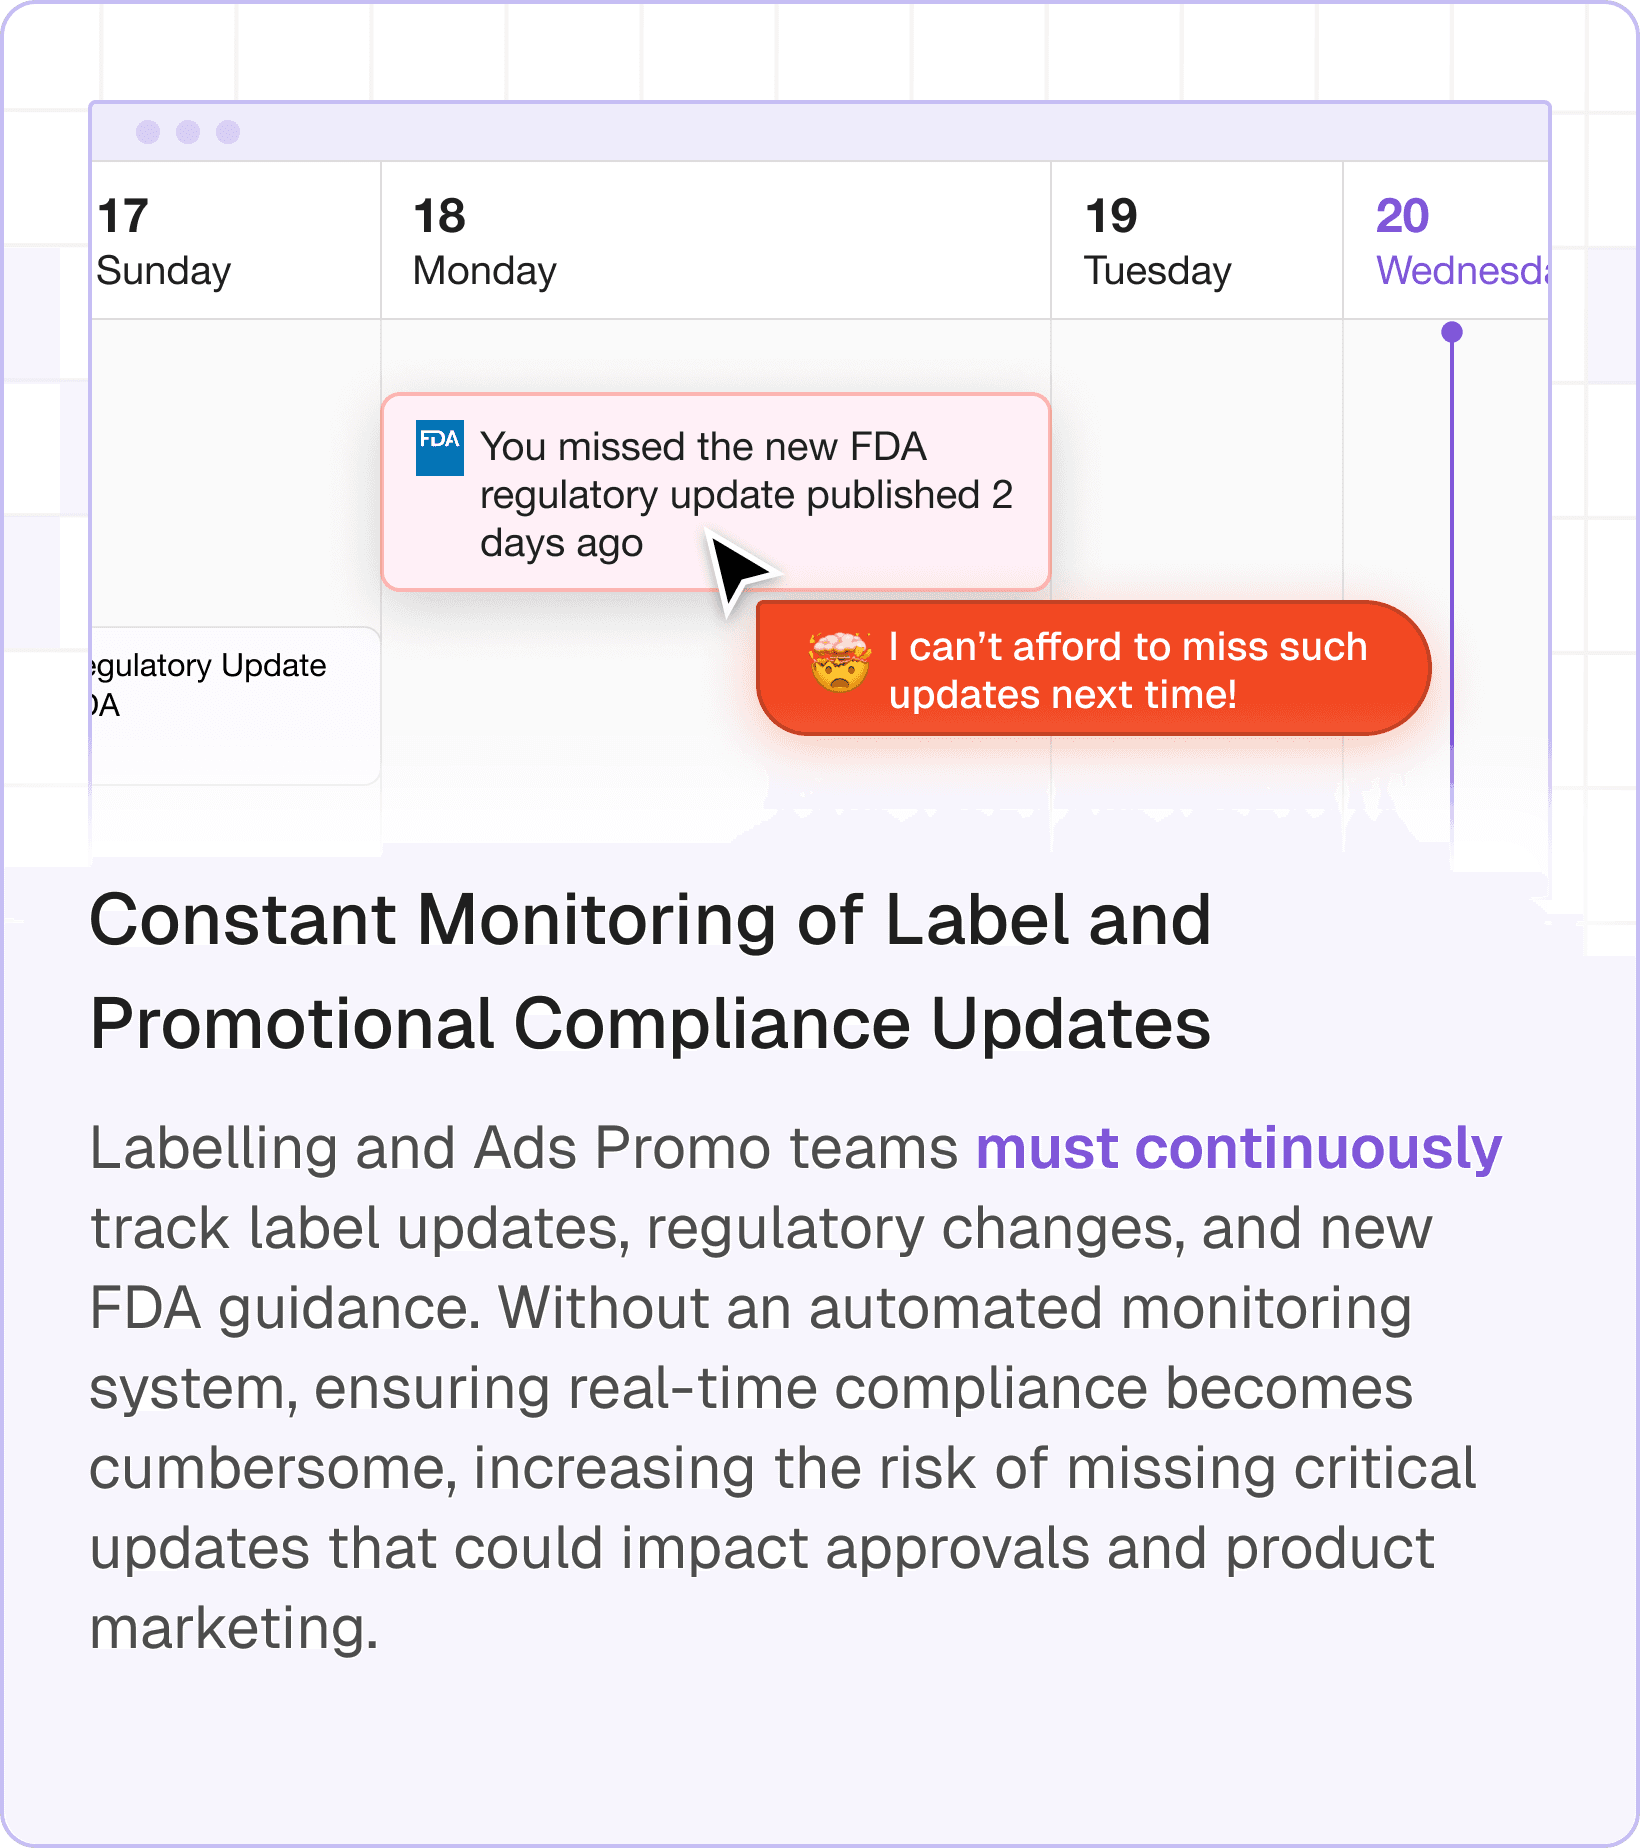The height and width of the screenshot is (1848, 1640).
Task: Click the black mouse cursor arrow graphic
Action: click(x=741, y=573)
